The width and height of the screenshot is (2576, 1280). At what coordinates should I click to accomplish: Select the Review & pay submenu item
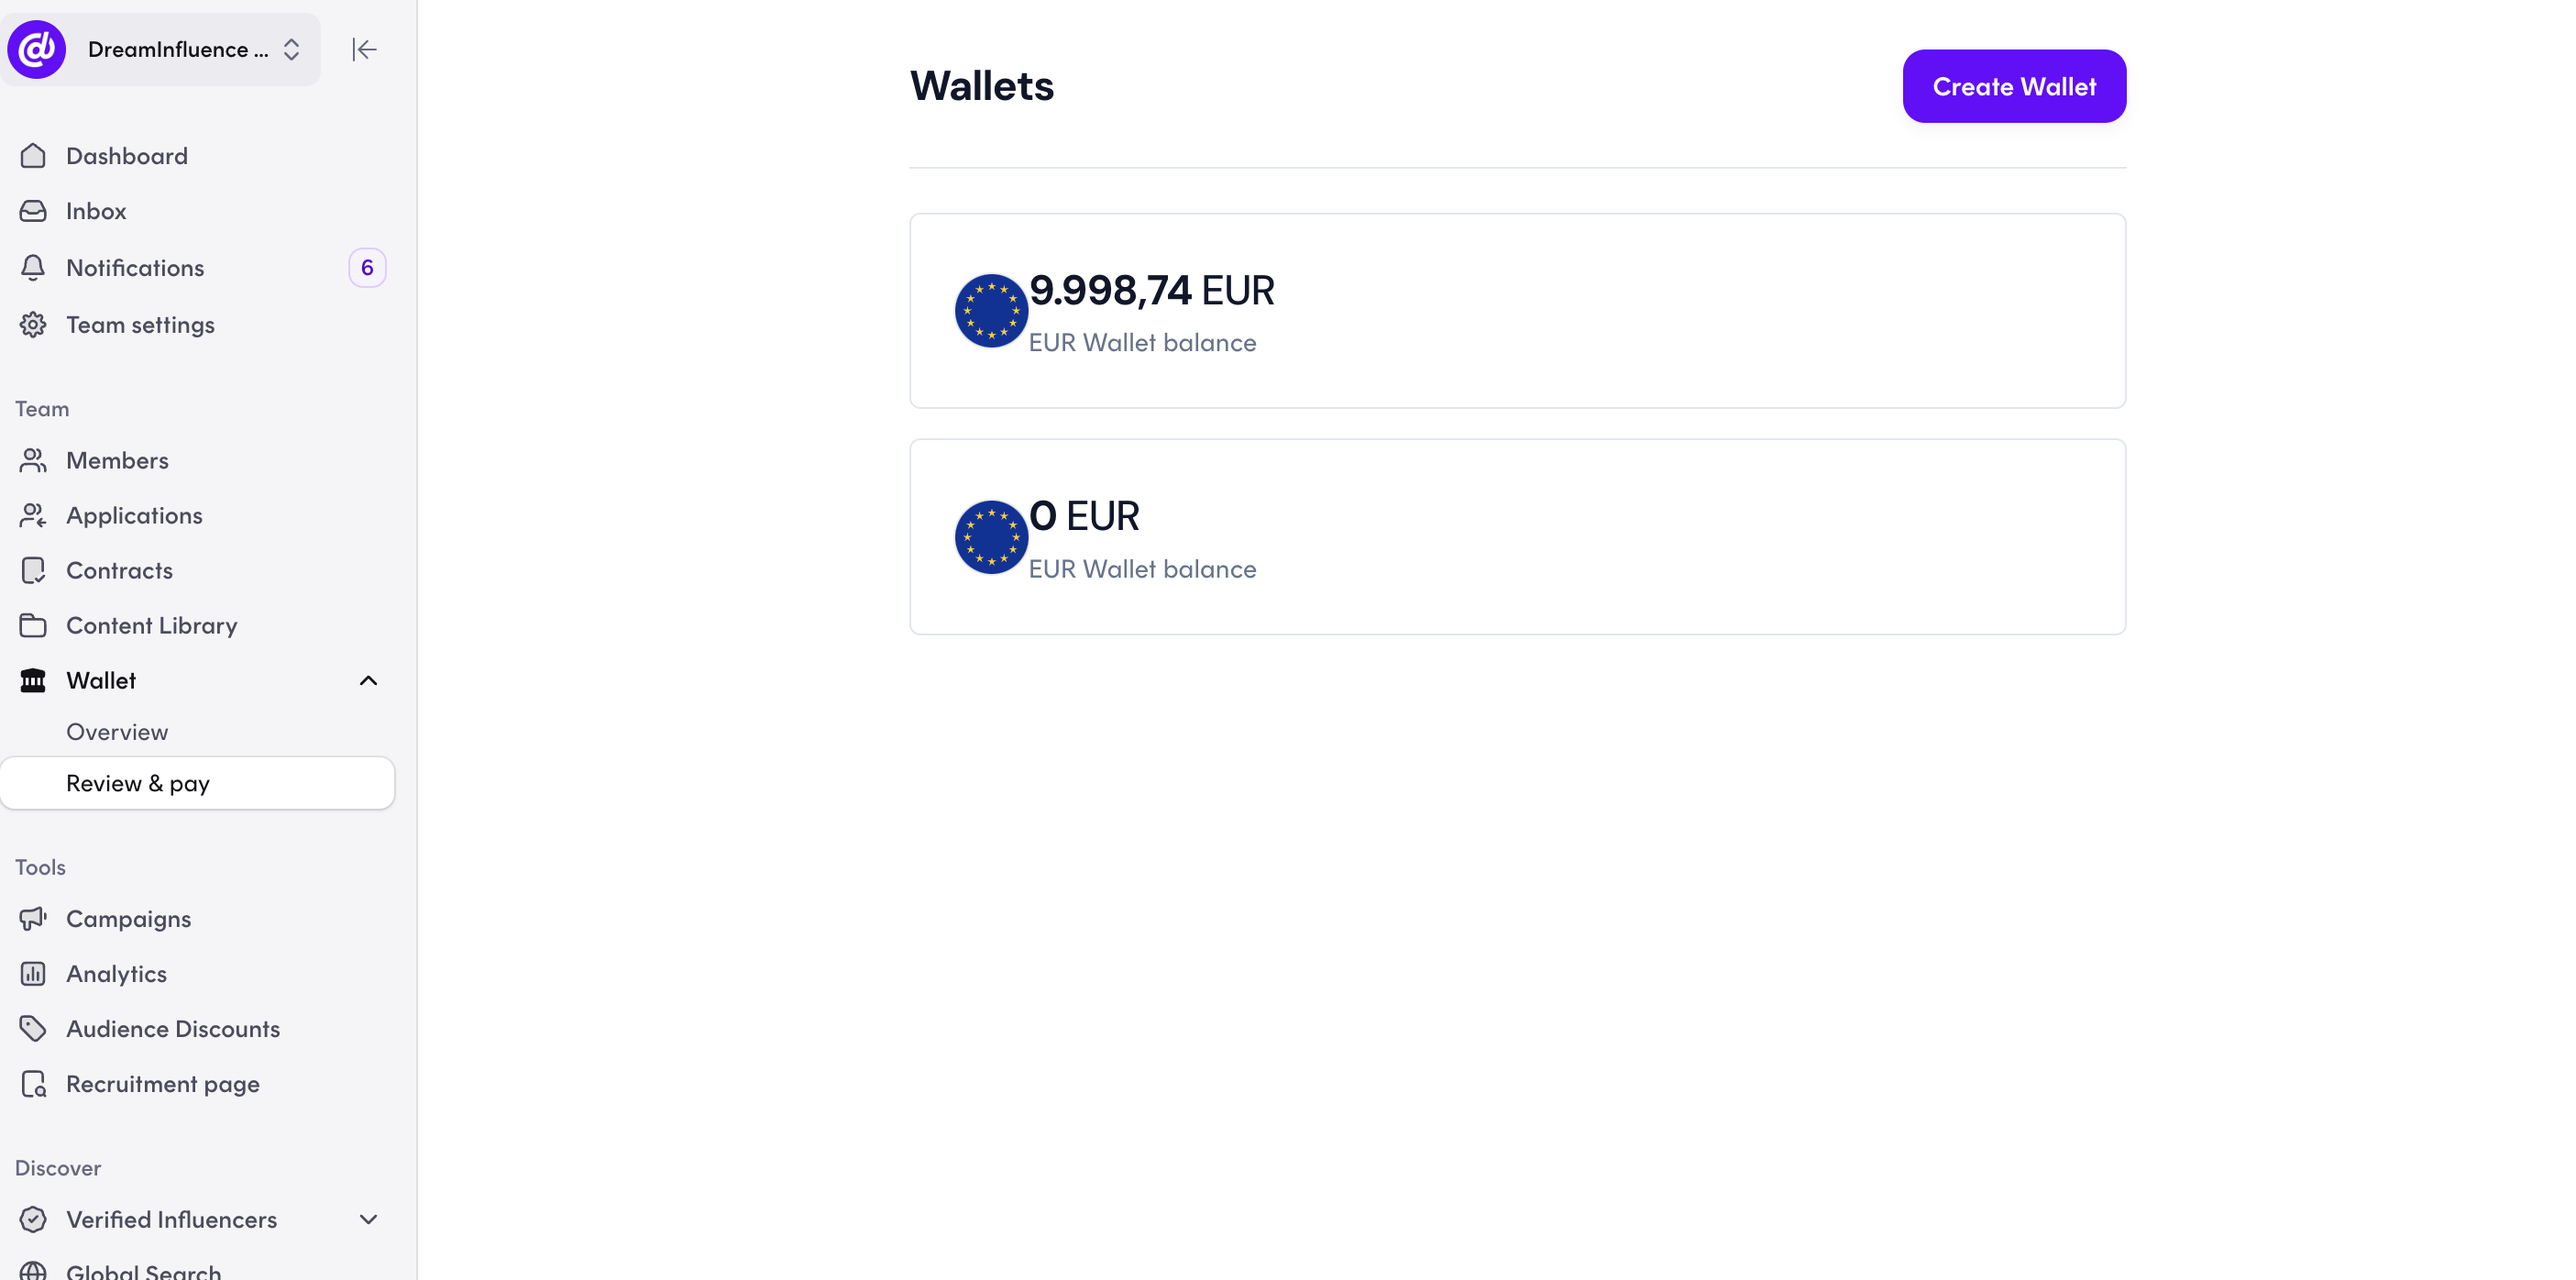point(197,783)
